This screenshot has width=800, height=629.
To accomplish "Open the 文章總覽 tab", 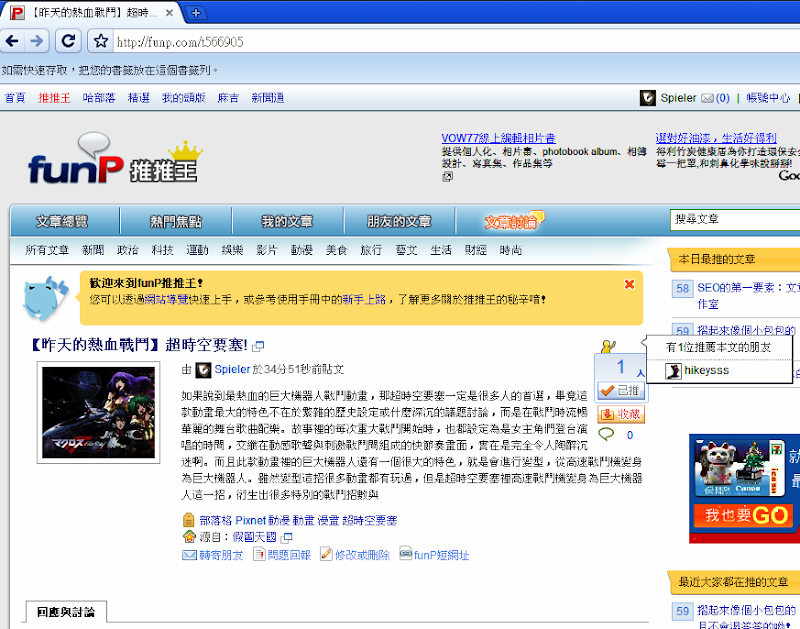I will pos(62,221).
